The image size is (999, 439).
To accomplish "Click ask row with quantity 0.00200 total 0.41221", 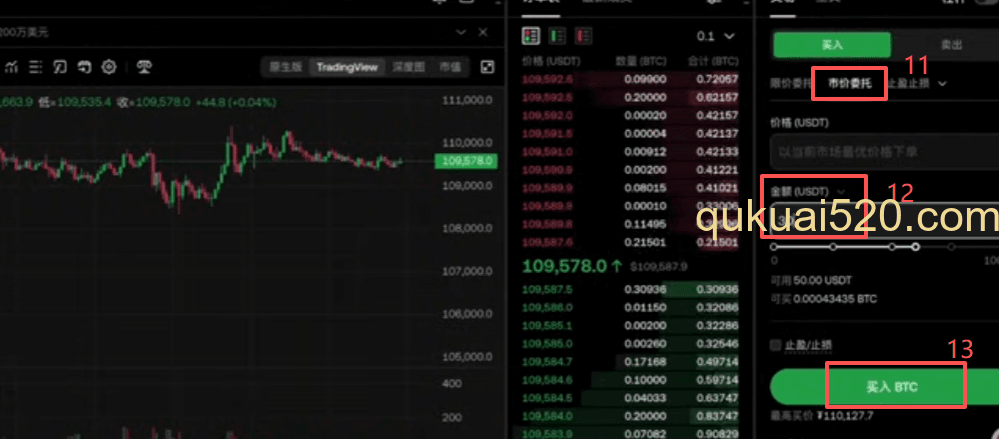I will click(x=630, y=170).
